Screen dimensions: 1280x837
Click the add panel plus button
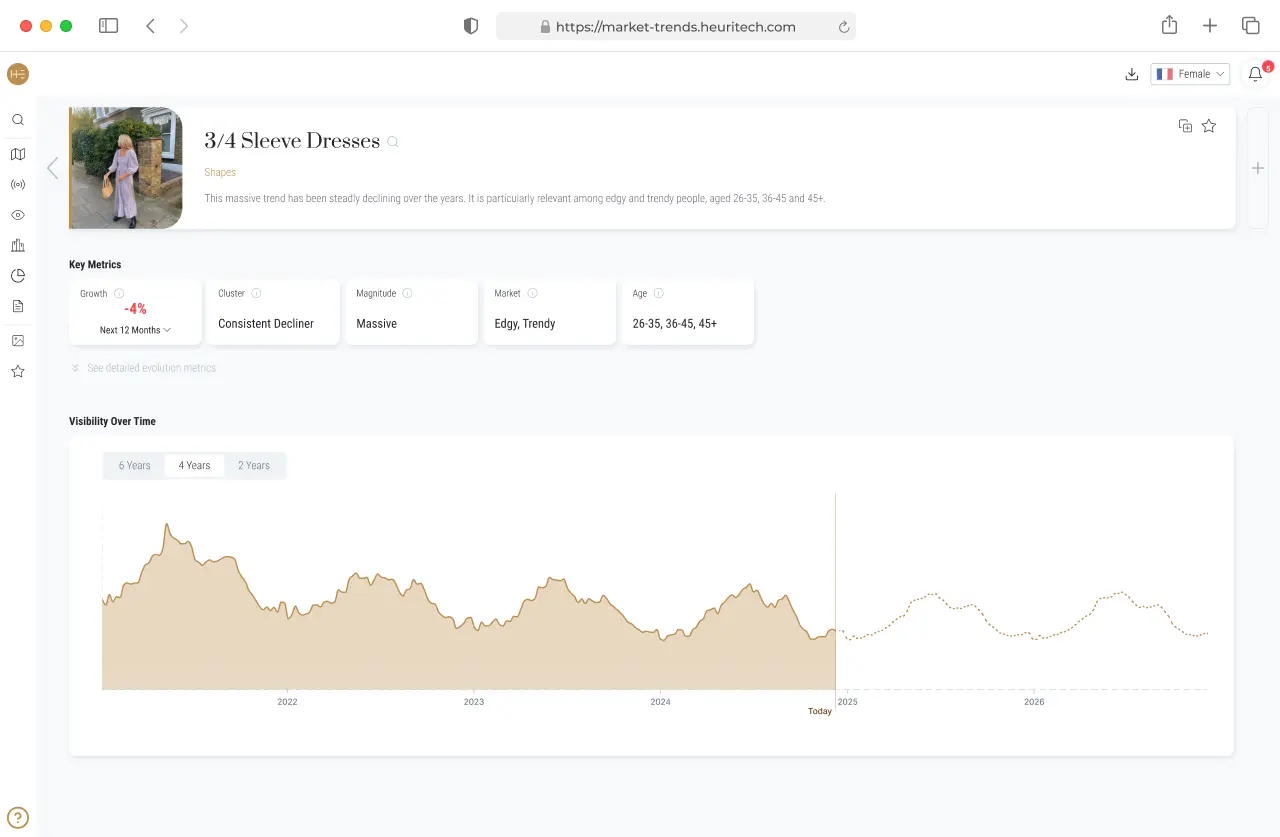coord(1258,168)
